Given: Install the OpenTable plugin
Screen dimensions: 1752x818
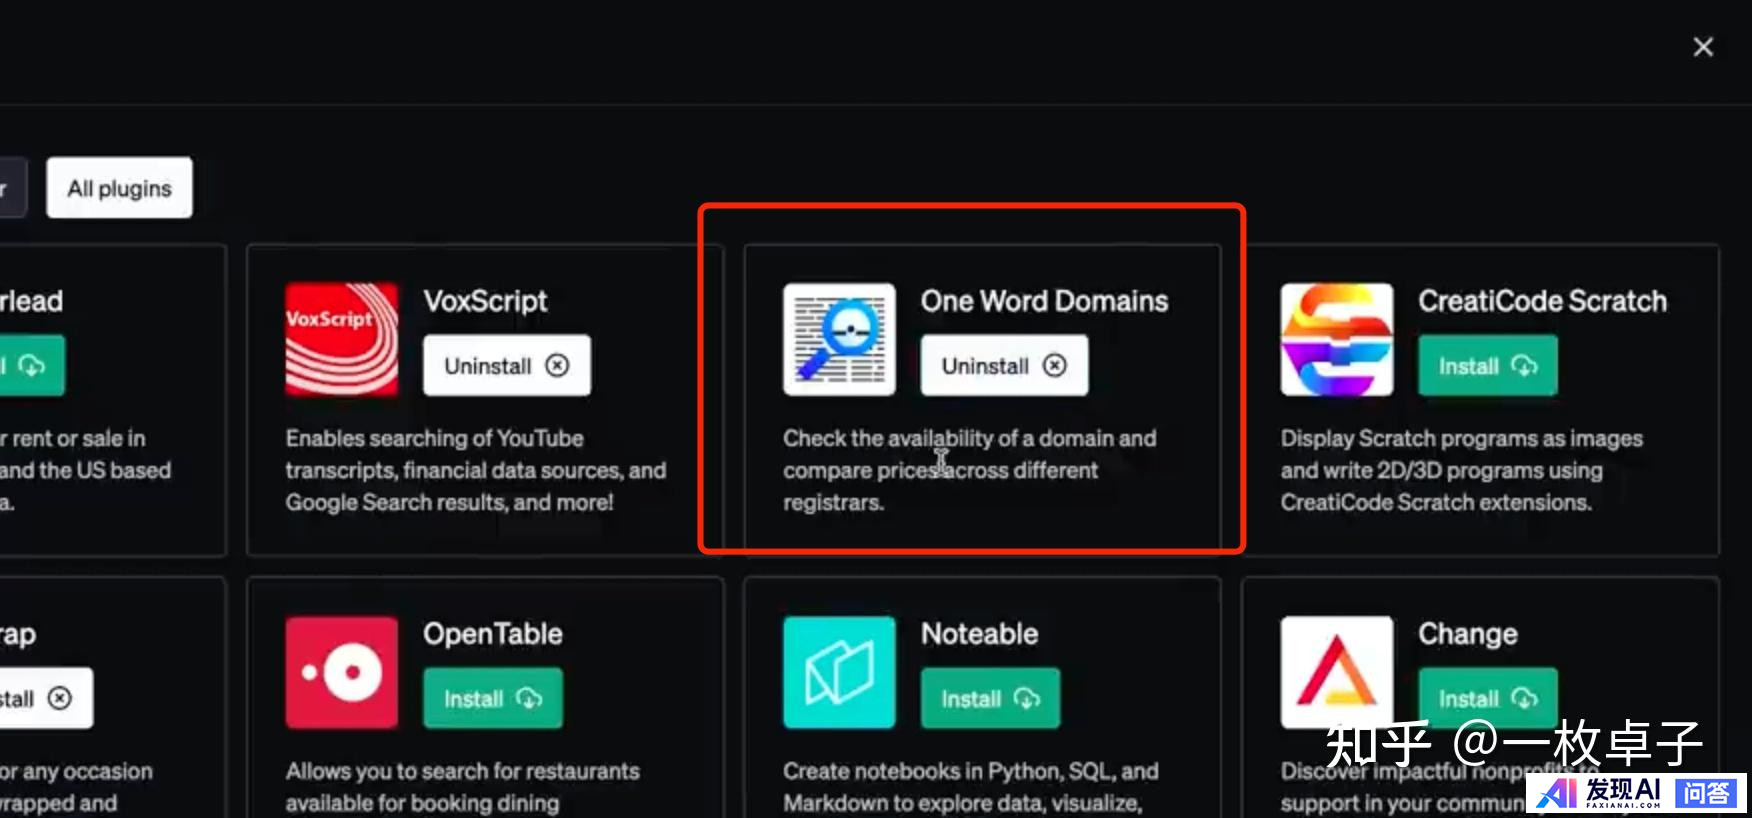Looking at the screenshot, I should click(x=492, y=698).
